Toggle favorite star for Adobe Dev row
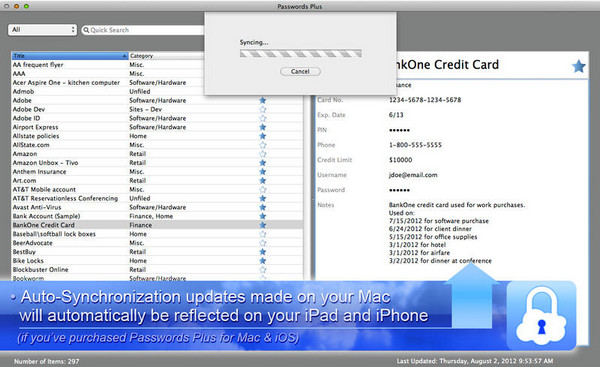The height and width of the screenshot is (367, 600). coord(262,109)
